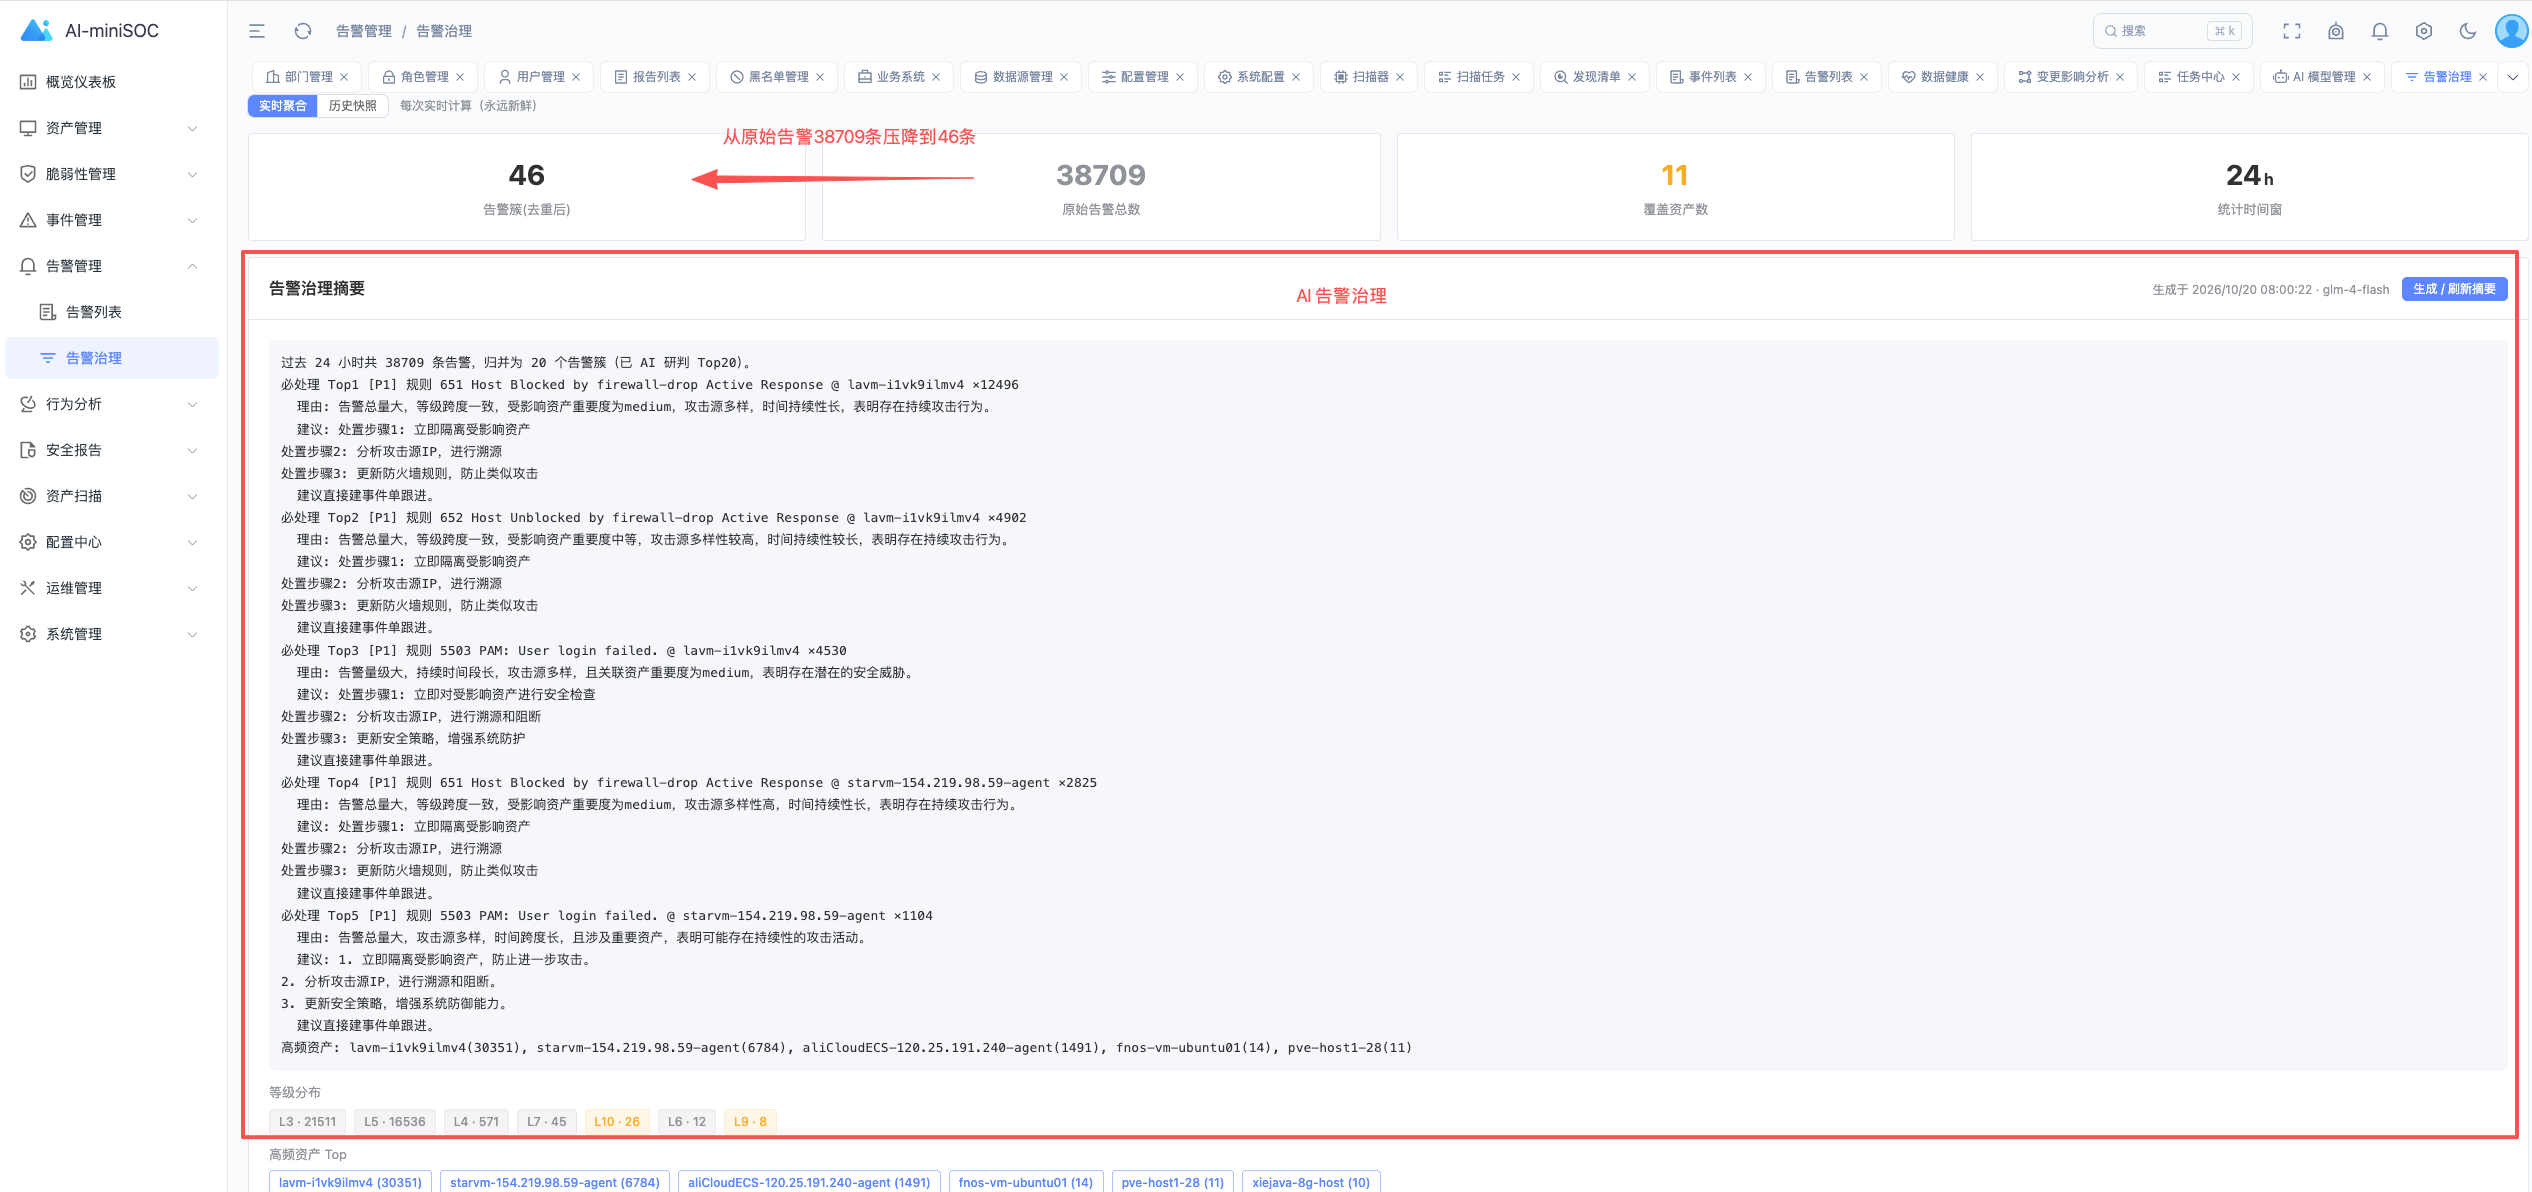Screen dimensions: 2532x1192
Task: Click the L9 · 8 level tag
Action: (x=750, y=1122)
